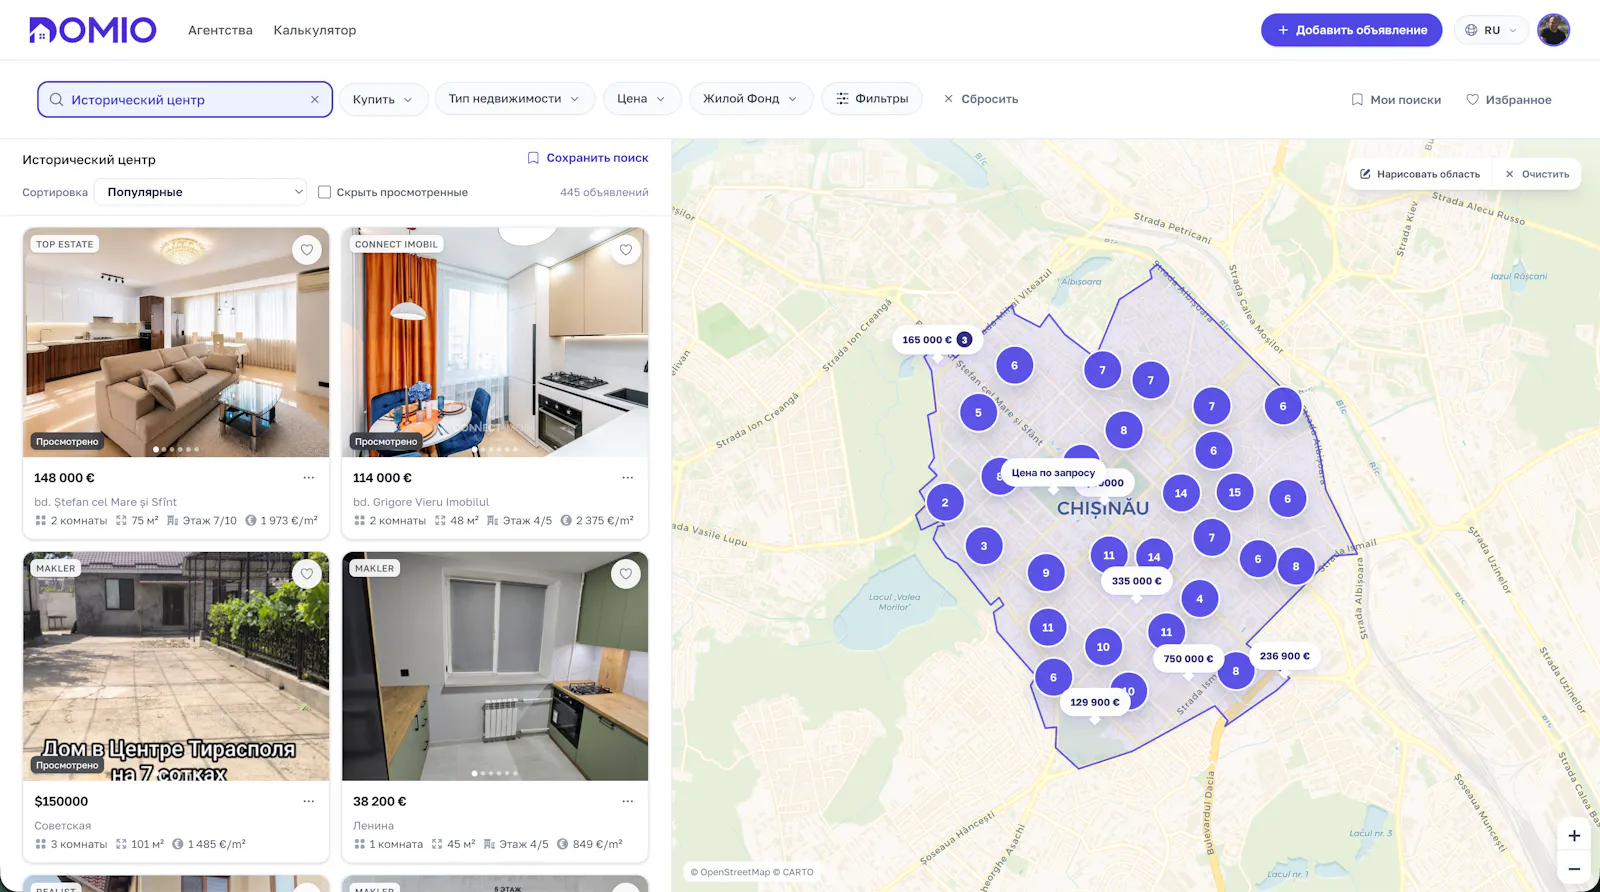Click Нарисовать область map button
1600x892 pixels.
[1419, 174]
